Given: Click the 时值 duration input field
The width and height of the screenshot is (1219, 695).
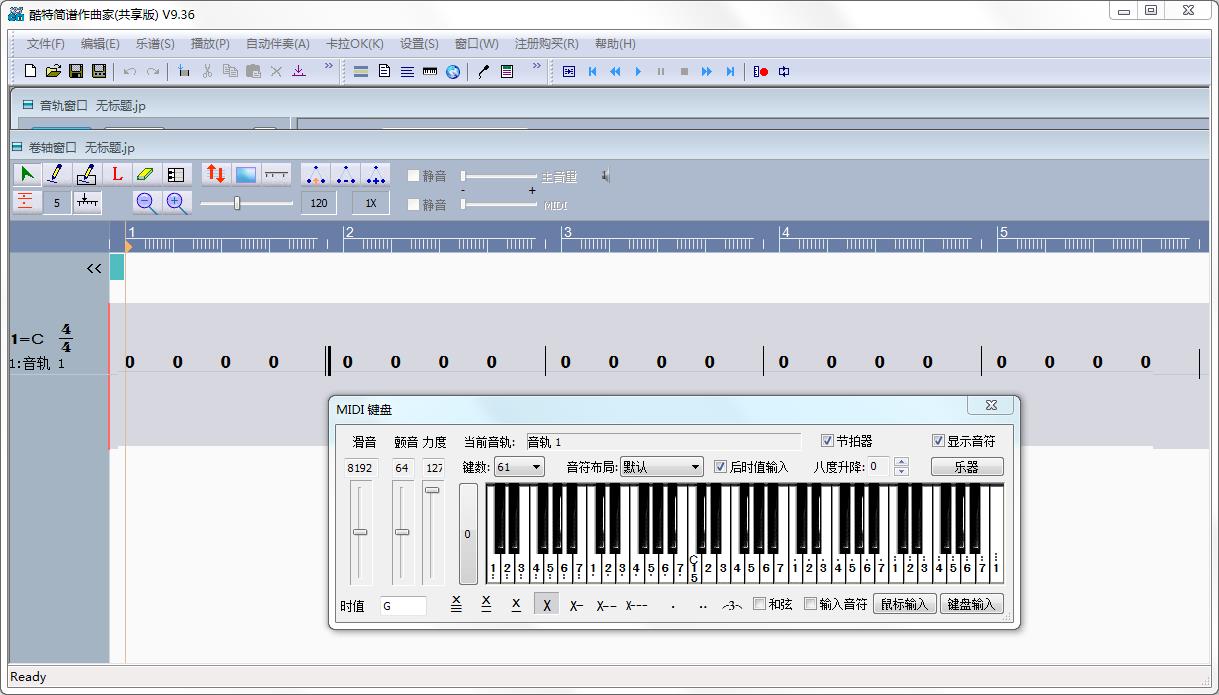Looking at the screenshot, I should tap(404, 604).
